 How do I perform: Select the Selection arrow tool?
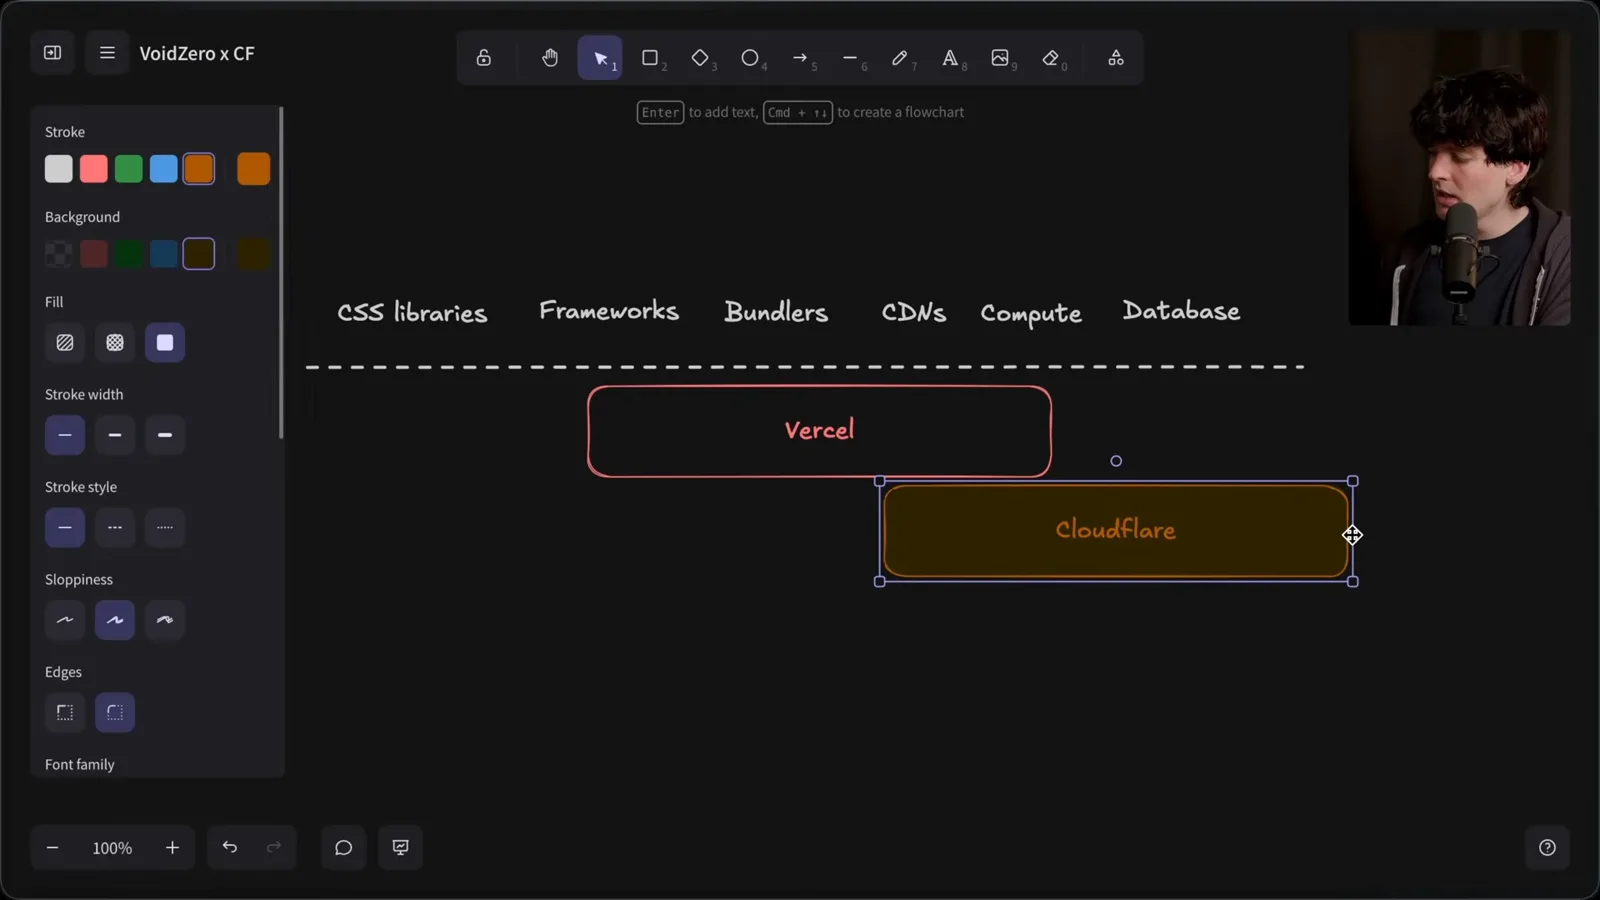[600, 58]
